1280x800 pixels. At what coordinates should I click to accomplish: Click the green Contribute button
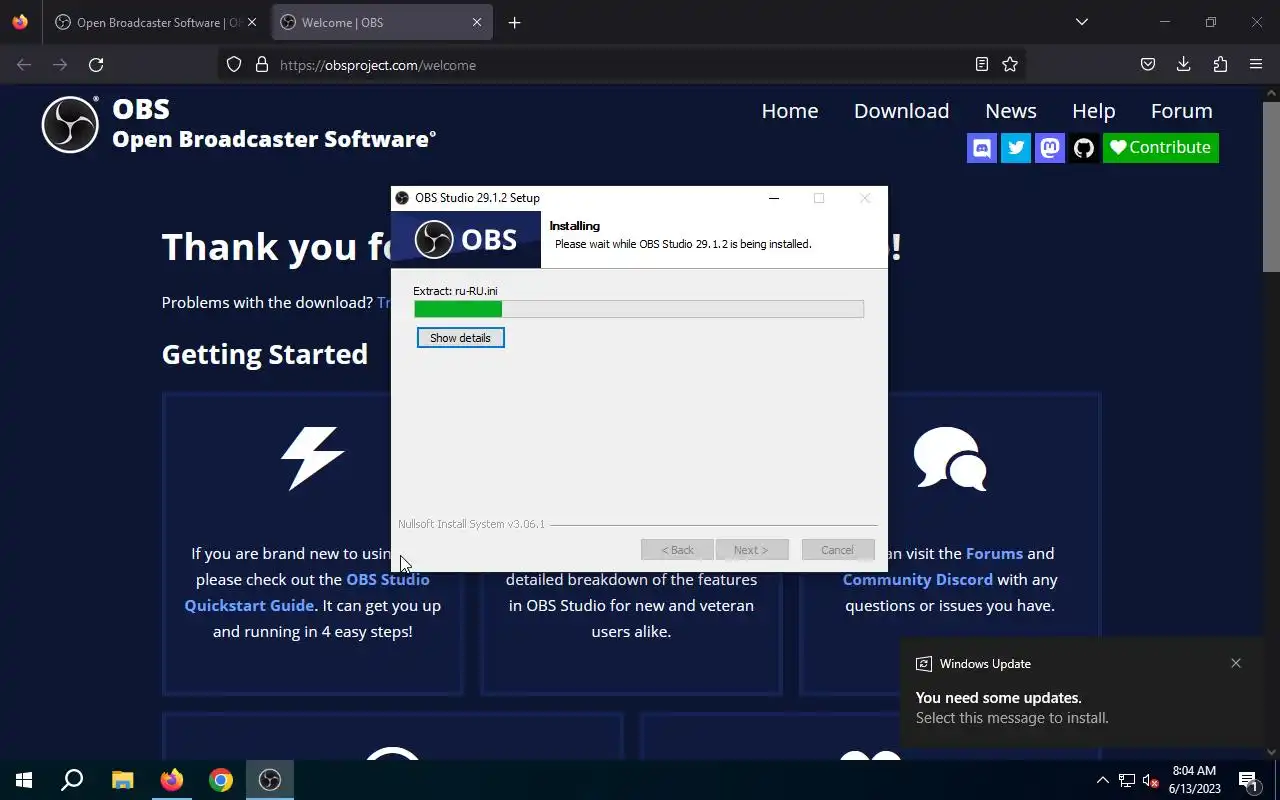pos(1161,148)
